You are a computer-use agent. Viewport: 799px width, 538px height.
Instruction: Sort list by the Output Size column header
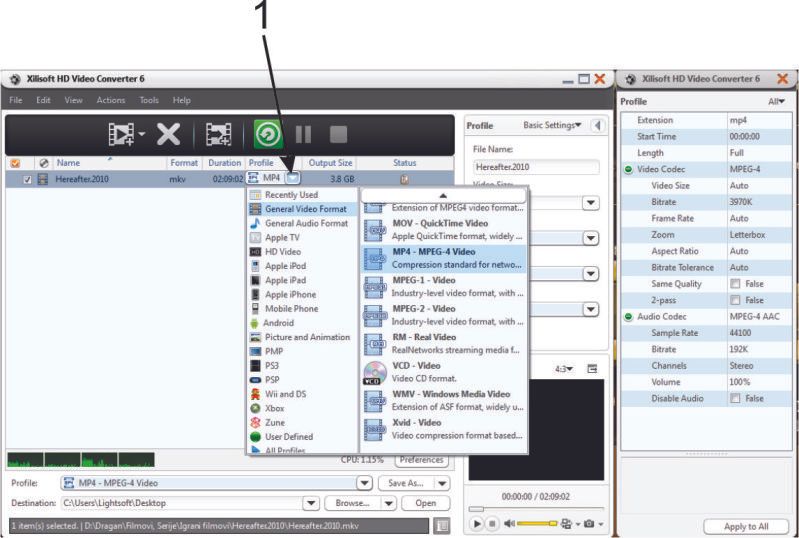[330, 163]
